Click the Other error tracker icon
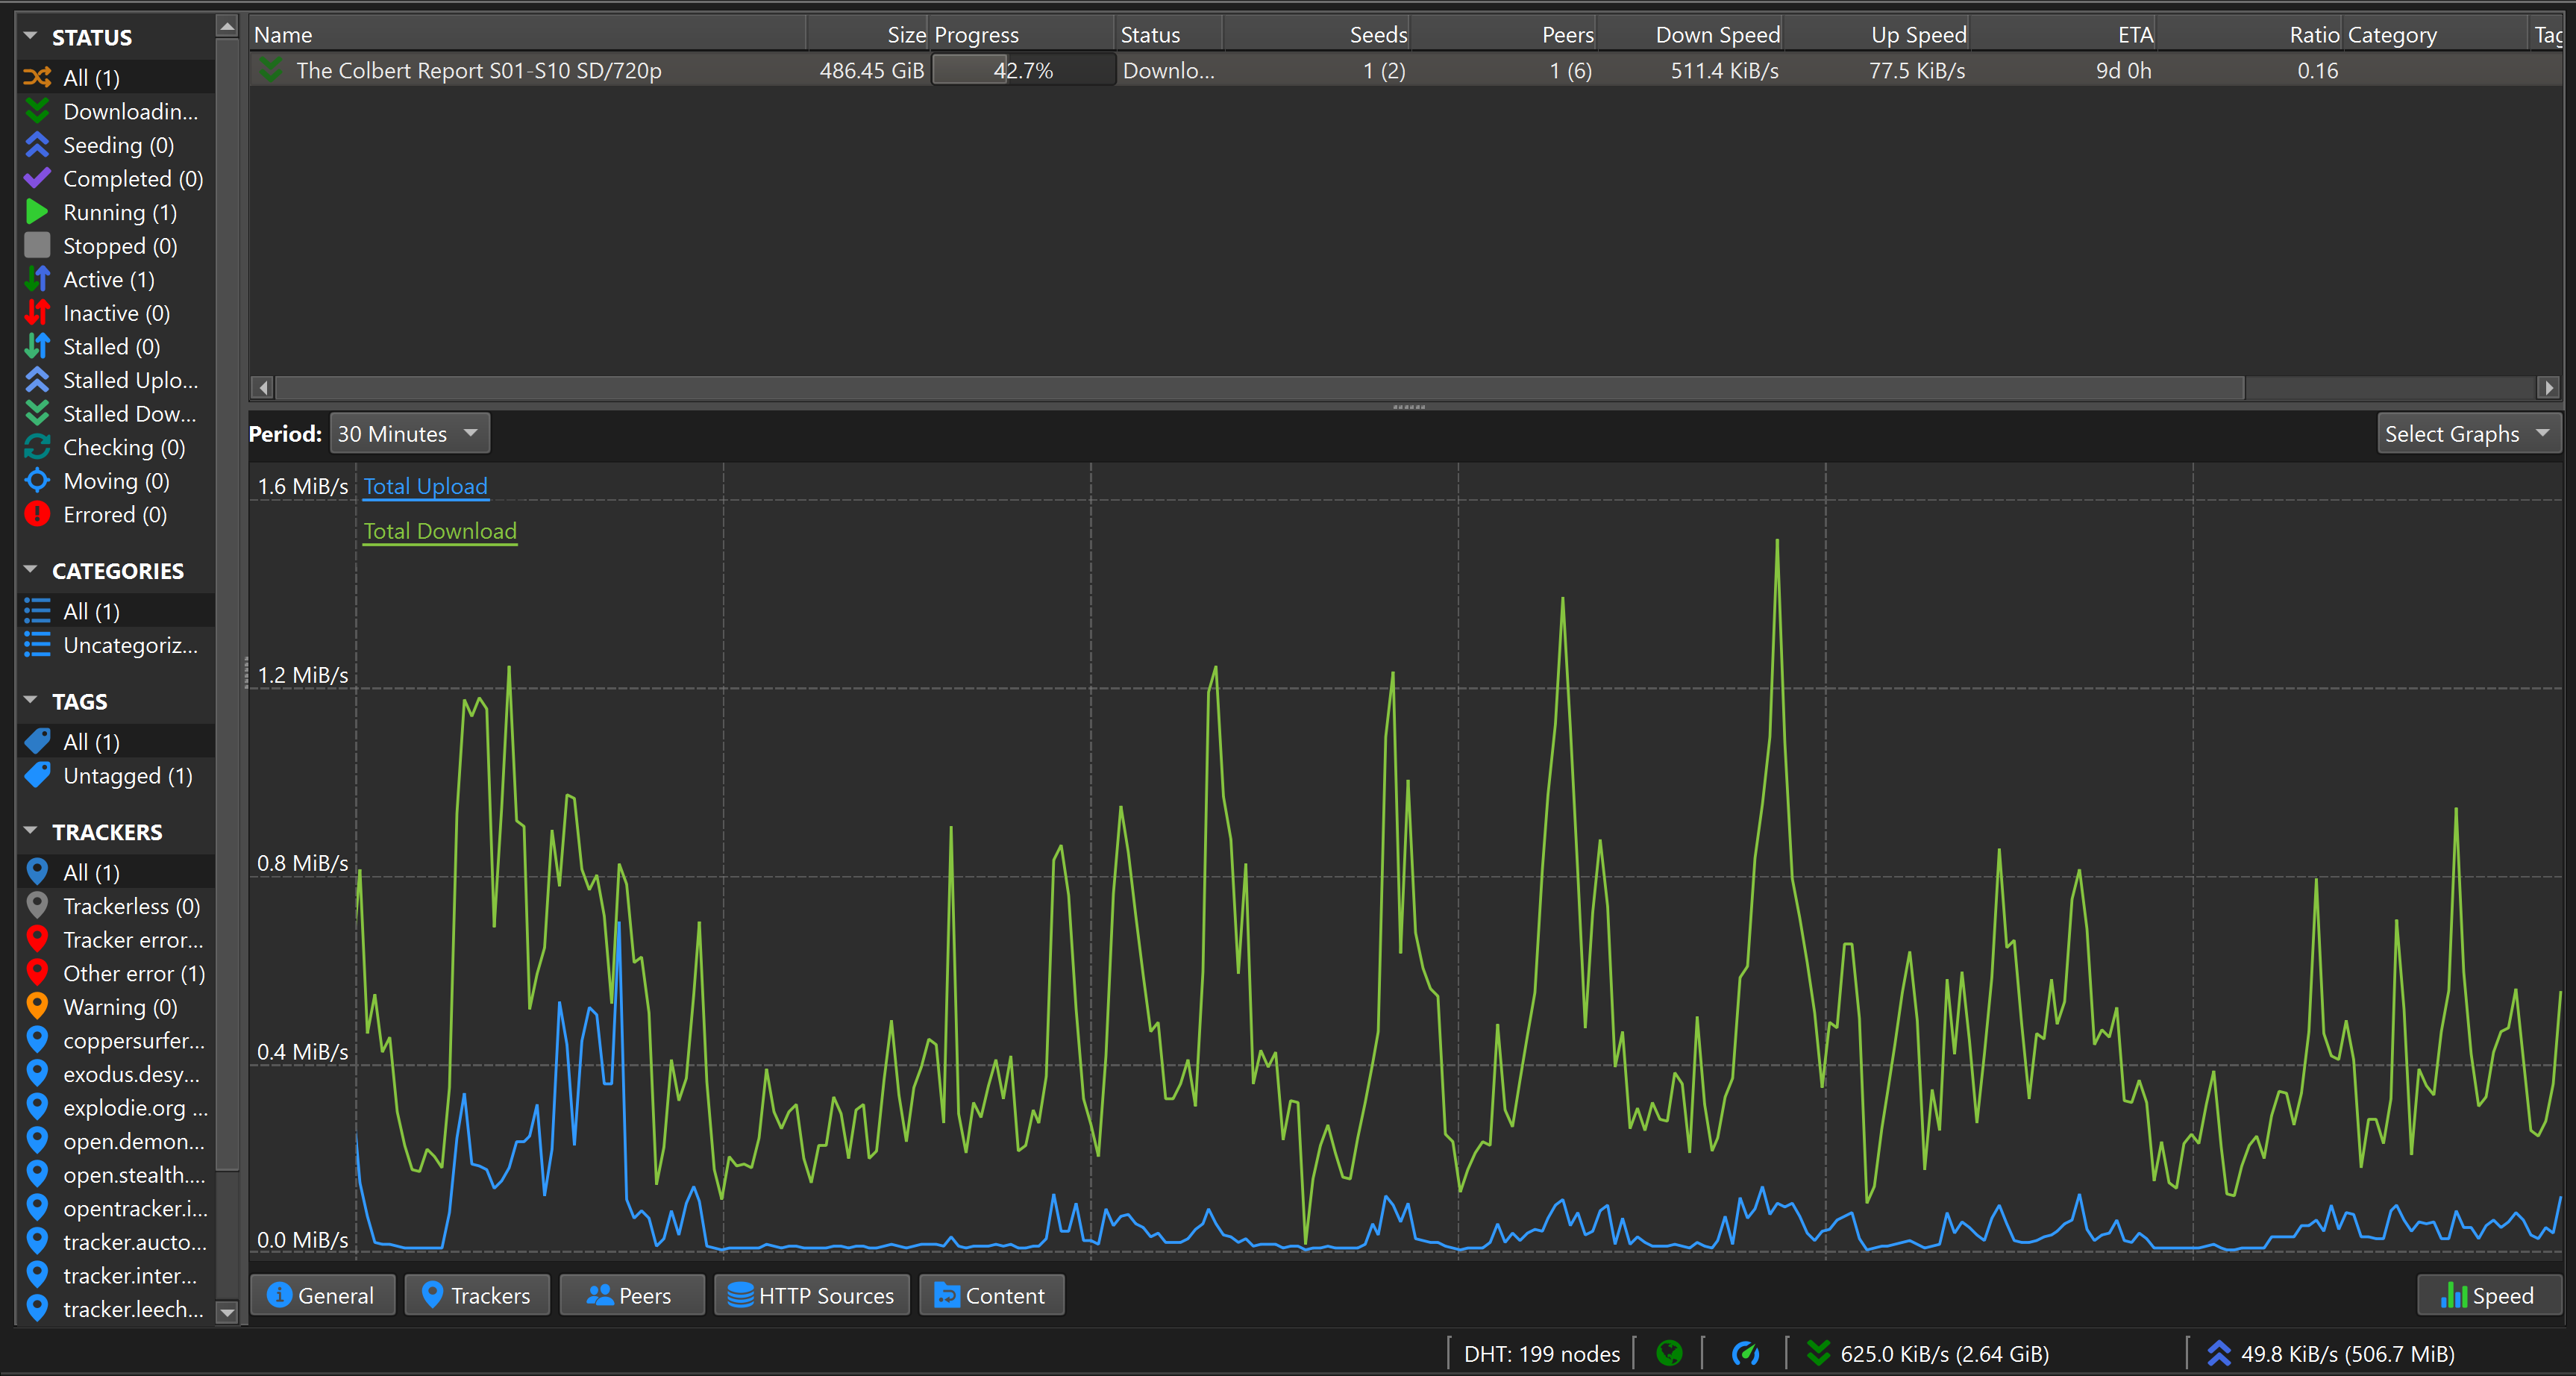This screenshot has width=2576, height=1376. [37, 972]
